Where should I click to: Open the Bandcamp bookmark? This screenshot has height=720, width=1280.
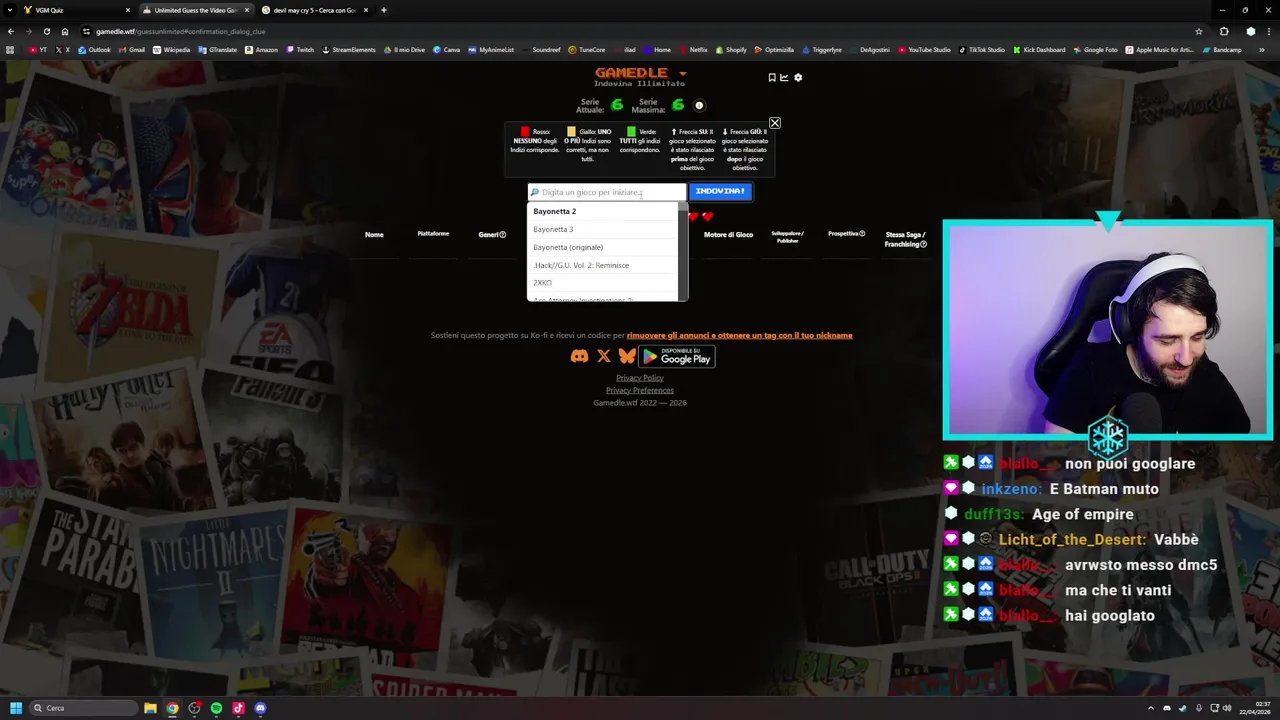click(1222, 50)
